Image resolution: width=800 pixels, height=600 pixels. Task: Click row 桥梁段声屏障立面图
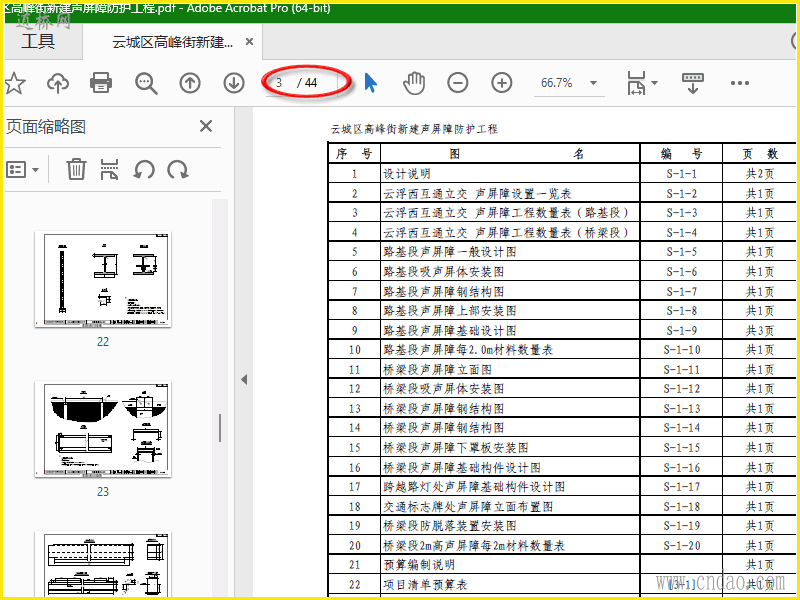pos(562,369)
